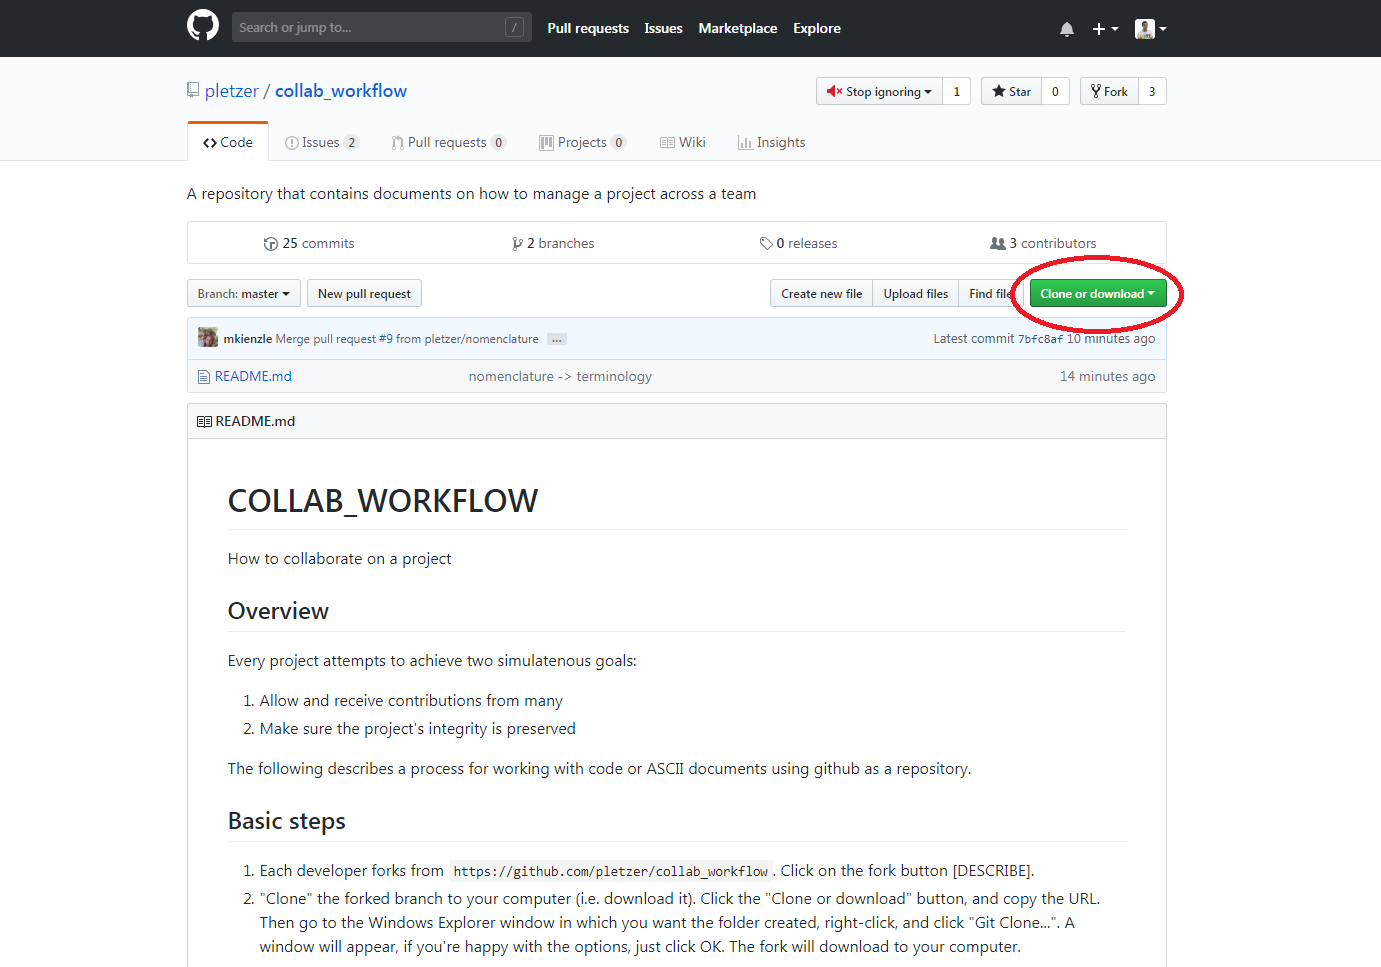
Task: Select the Code tab
Action: 228,142
